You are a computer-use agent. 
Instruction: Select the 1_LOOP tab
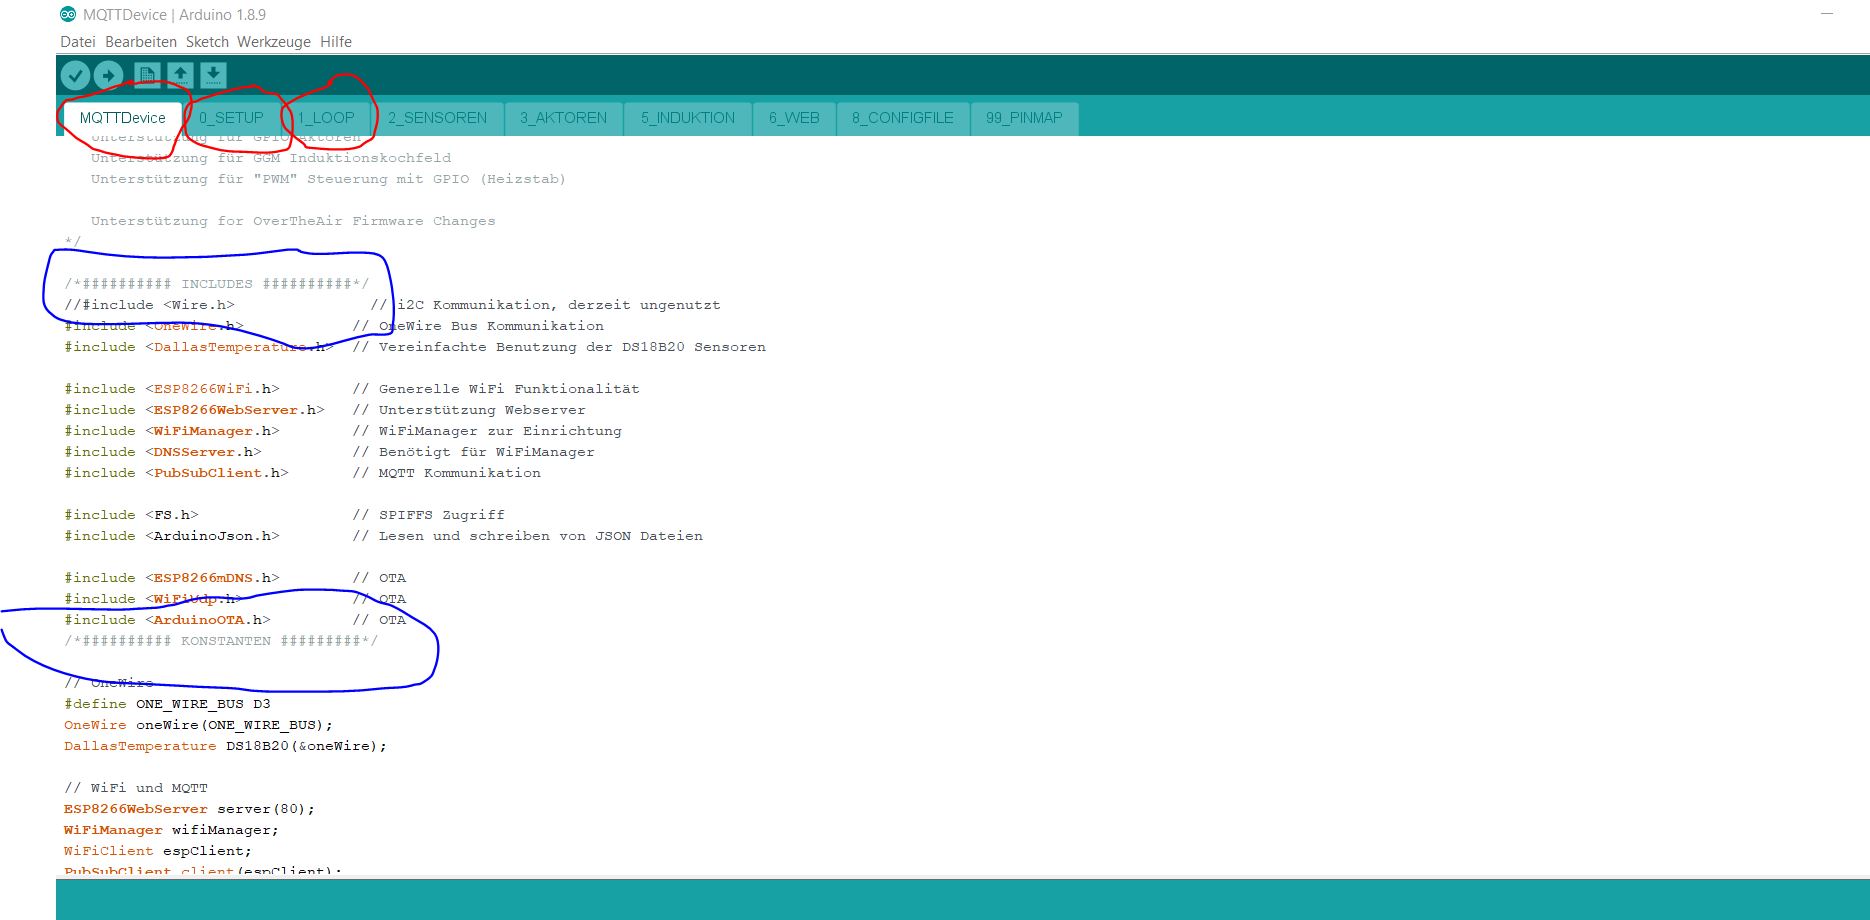click(326, 118)
